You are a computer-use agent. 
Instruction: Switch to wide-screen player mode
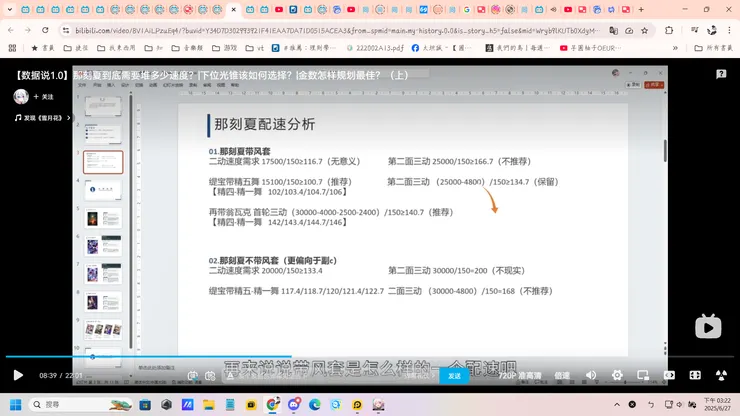669,375
